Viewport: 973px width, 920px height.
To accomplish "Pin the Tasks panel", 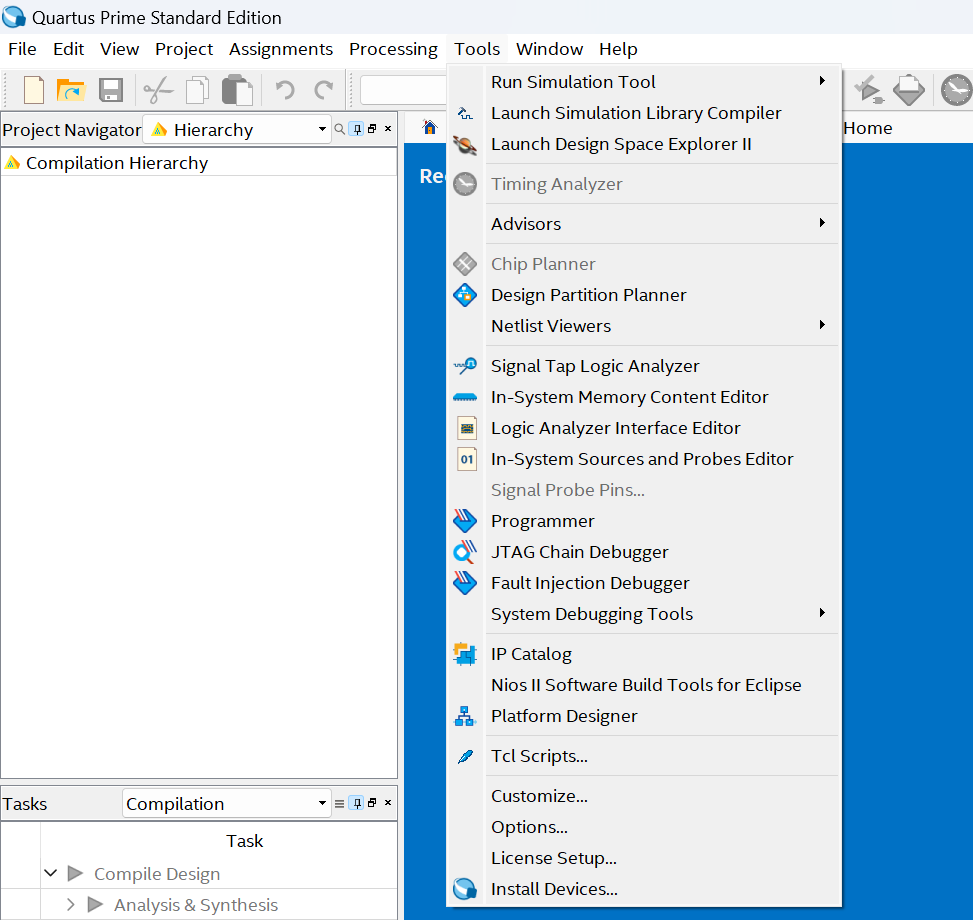I will [357, 803].
